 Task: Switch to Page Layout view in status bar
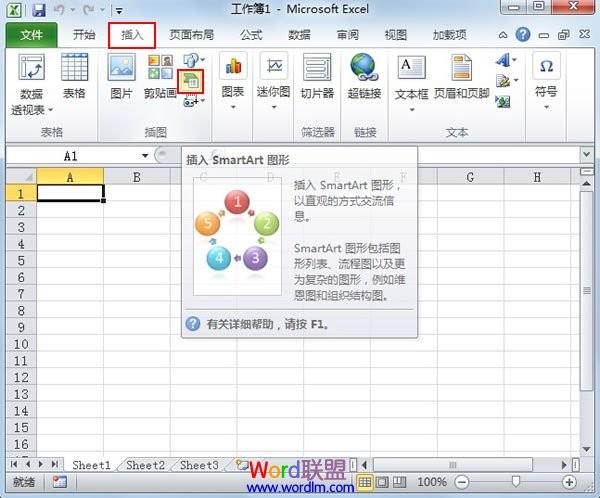tap(382, 482)
